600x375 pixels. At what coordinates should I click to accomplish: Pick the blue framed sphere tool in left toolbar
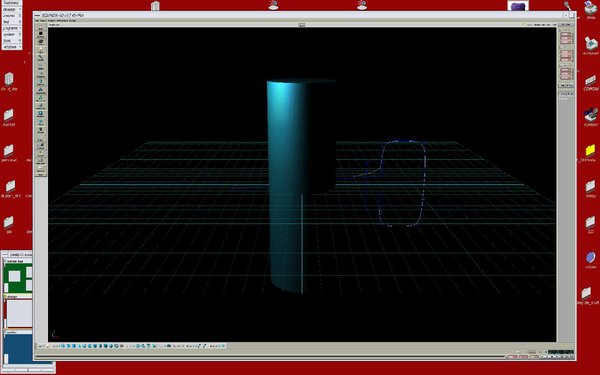41,113
